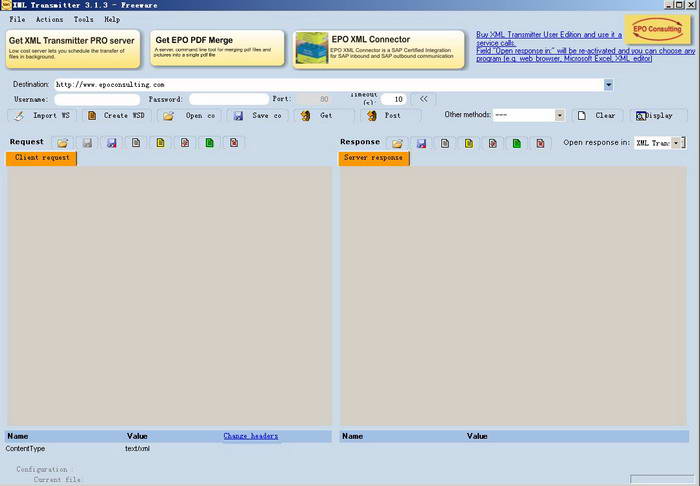Click the Open co button
The image size is (700, 486).
coord(189,116)
